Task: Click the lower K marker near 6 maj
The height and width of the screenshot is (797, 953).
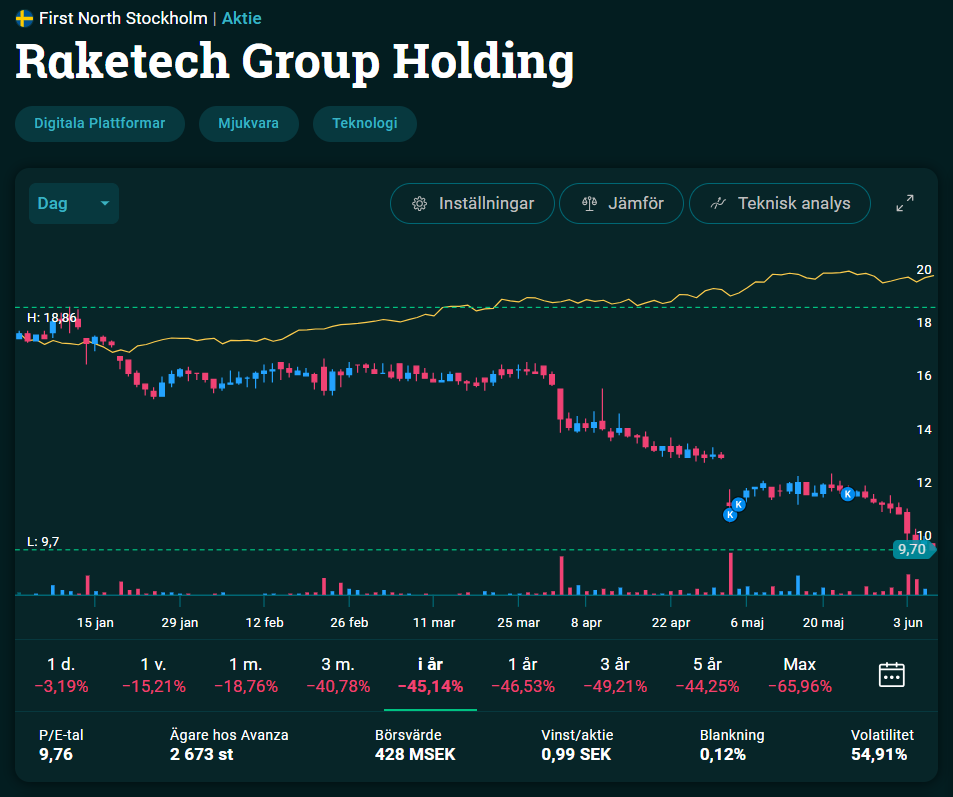Action: click(x=730, y=516)
